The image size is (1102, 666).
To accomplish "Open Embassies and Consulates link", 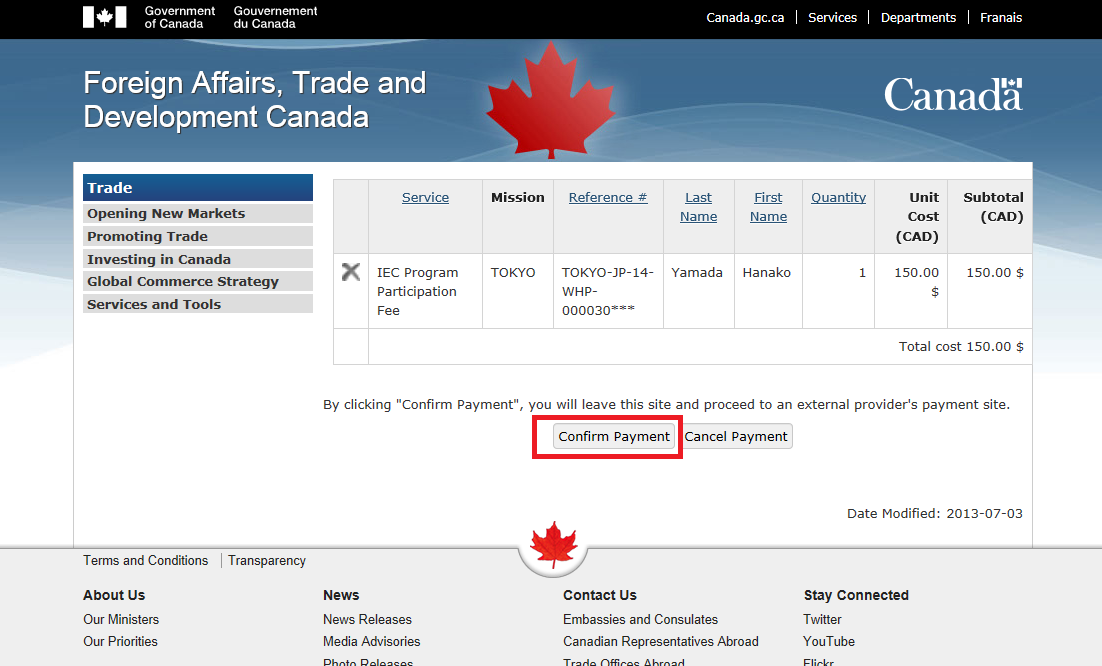I will [x=640, y=620].
